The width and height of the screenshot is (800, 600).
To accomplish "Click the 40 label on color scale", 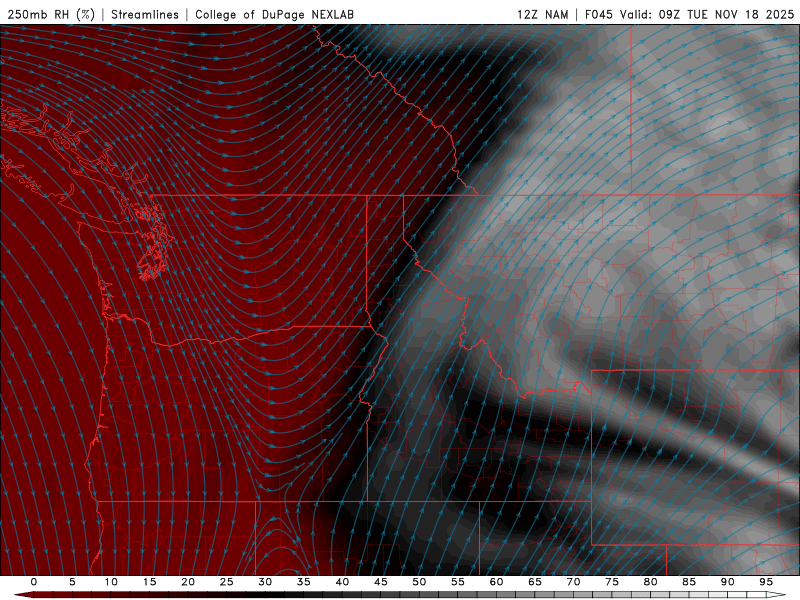I will (x=342, y=582).
